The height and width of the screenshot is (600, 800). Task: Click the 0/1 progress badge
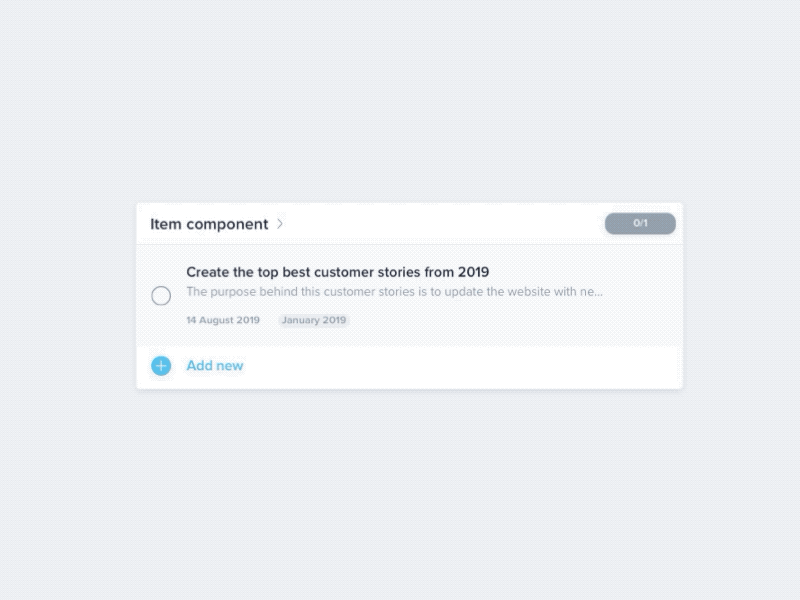pos(639,223)
